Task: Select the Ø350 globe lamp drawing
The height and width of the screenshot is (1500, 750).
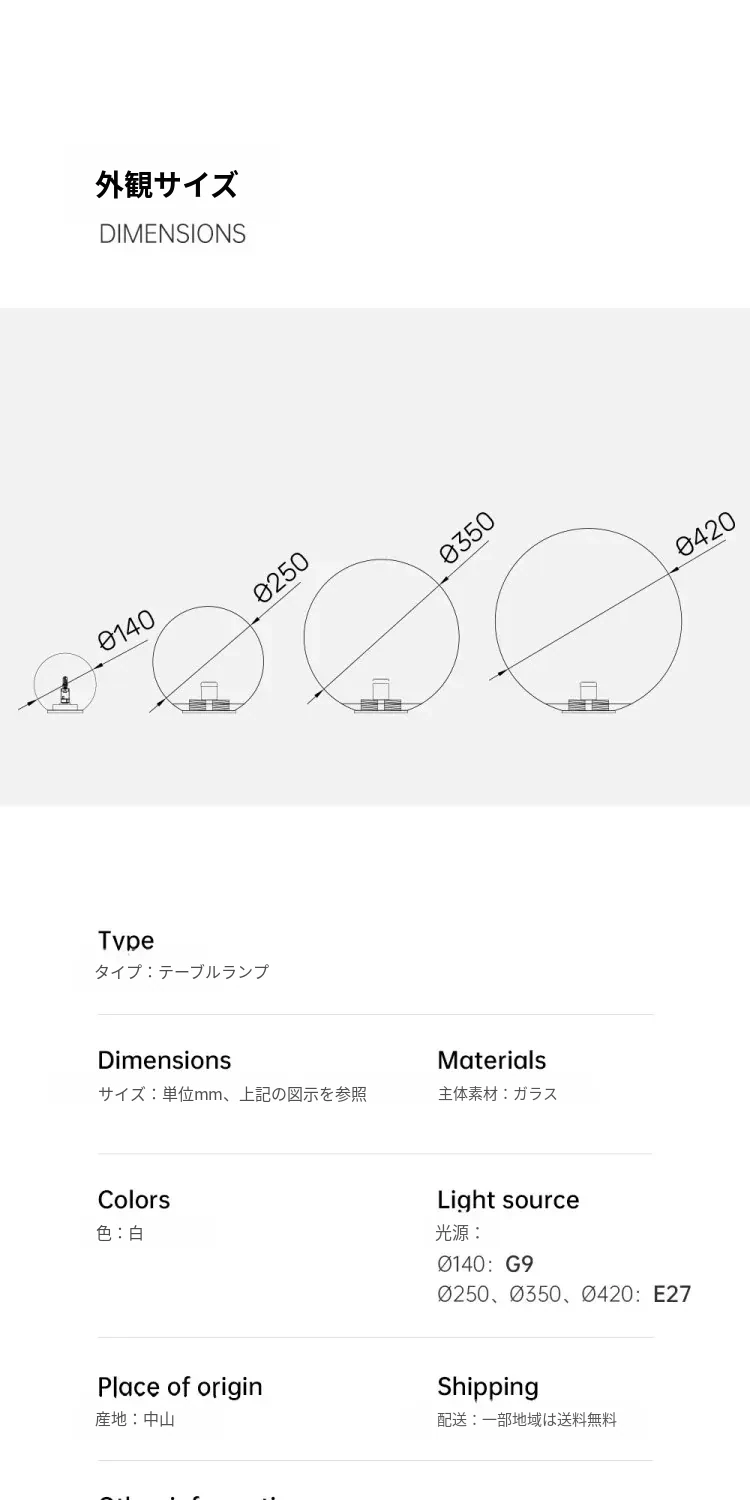Action: tap(381, 636)
